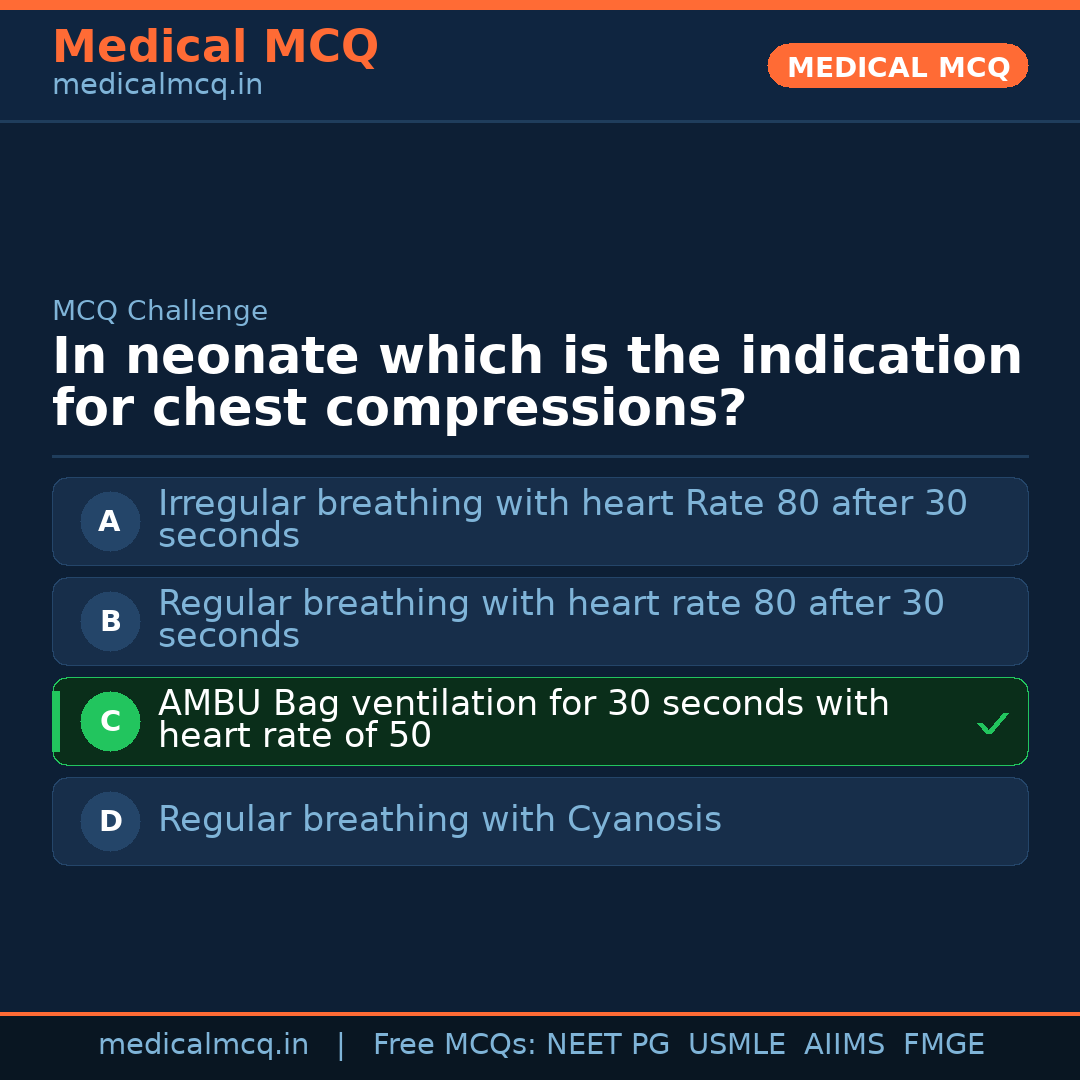The image size is (1080, 1080).
Task: Open medicalmcq.in link in the footer
Action: pos(203,1045)
